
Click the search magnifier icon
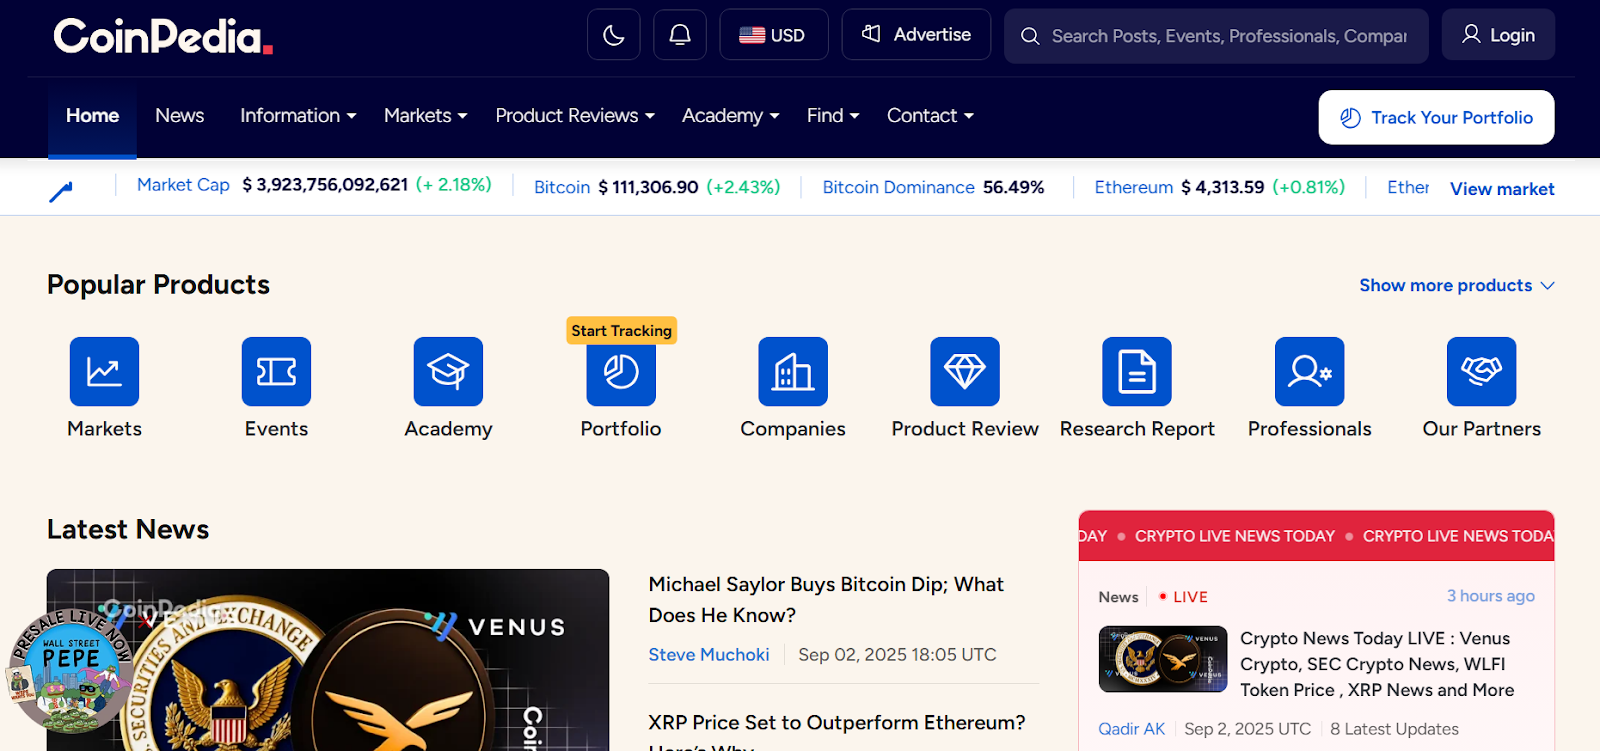(1030, 36)
